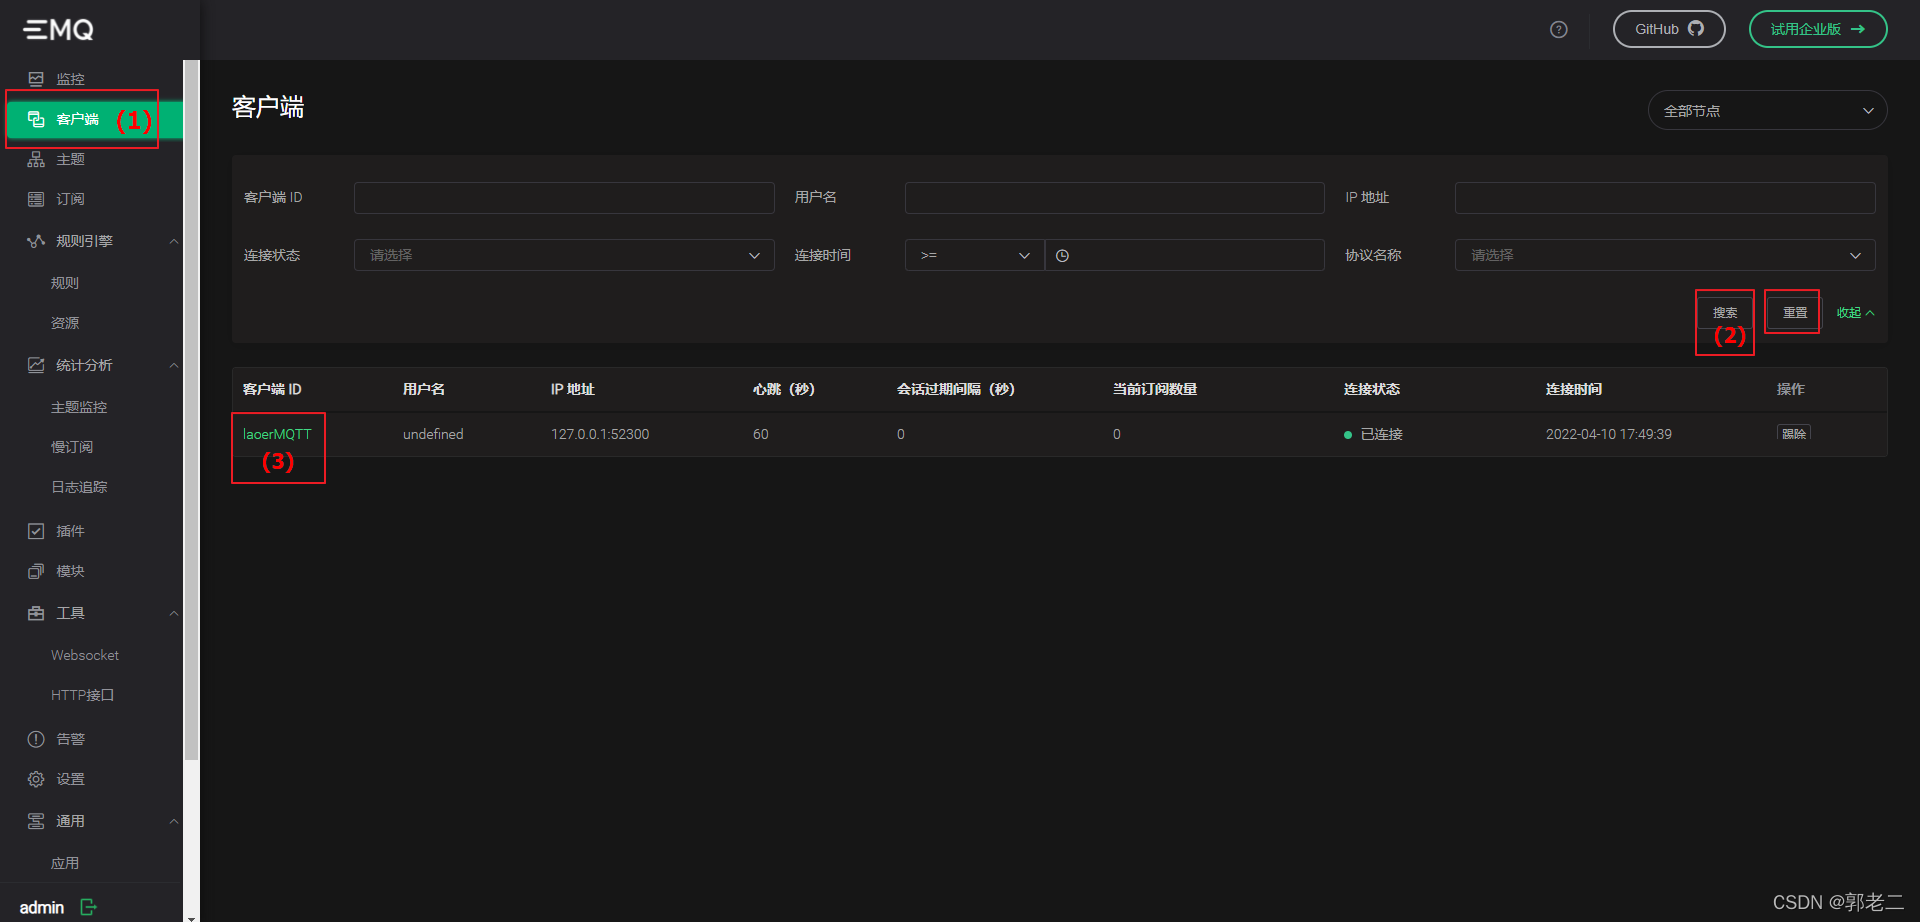This screenshot has height=922, width=1920.
Task: Click admin username label
Action: pos(42,907)
